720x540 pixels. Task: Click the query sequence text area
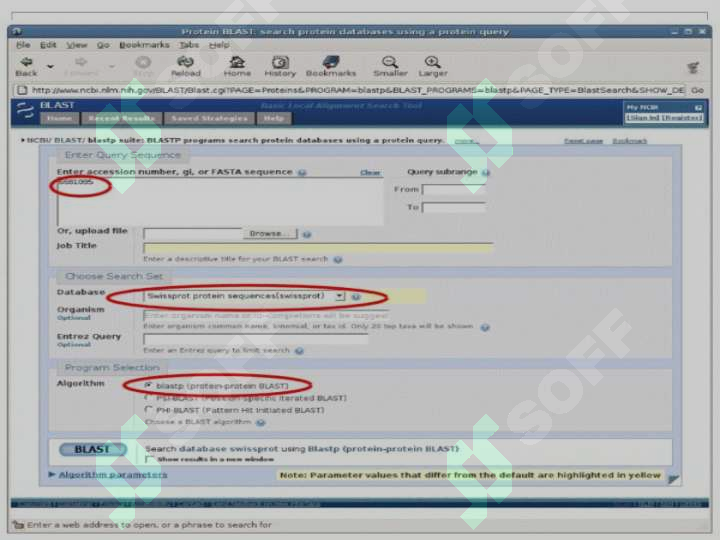pyautogui.click(x=220, y=201)
